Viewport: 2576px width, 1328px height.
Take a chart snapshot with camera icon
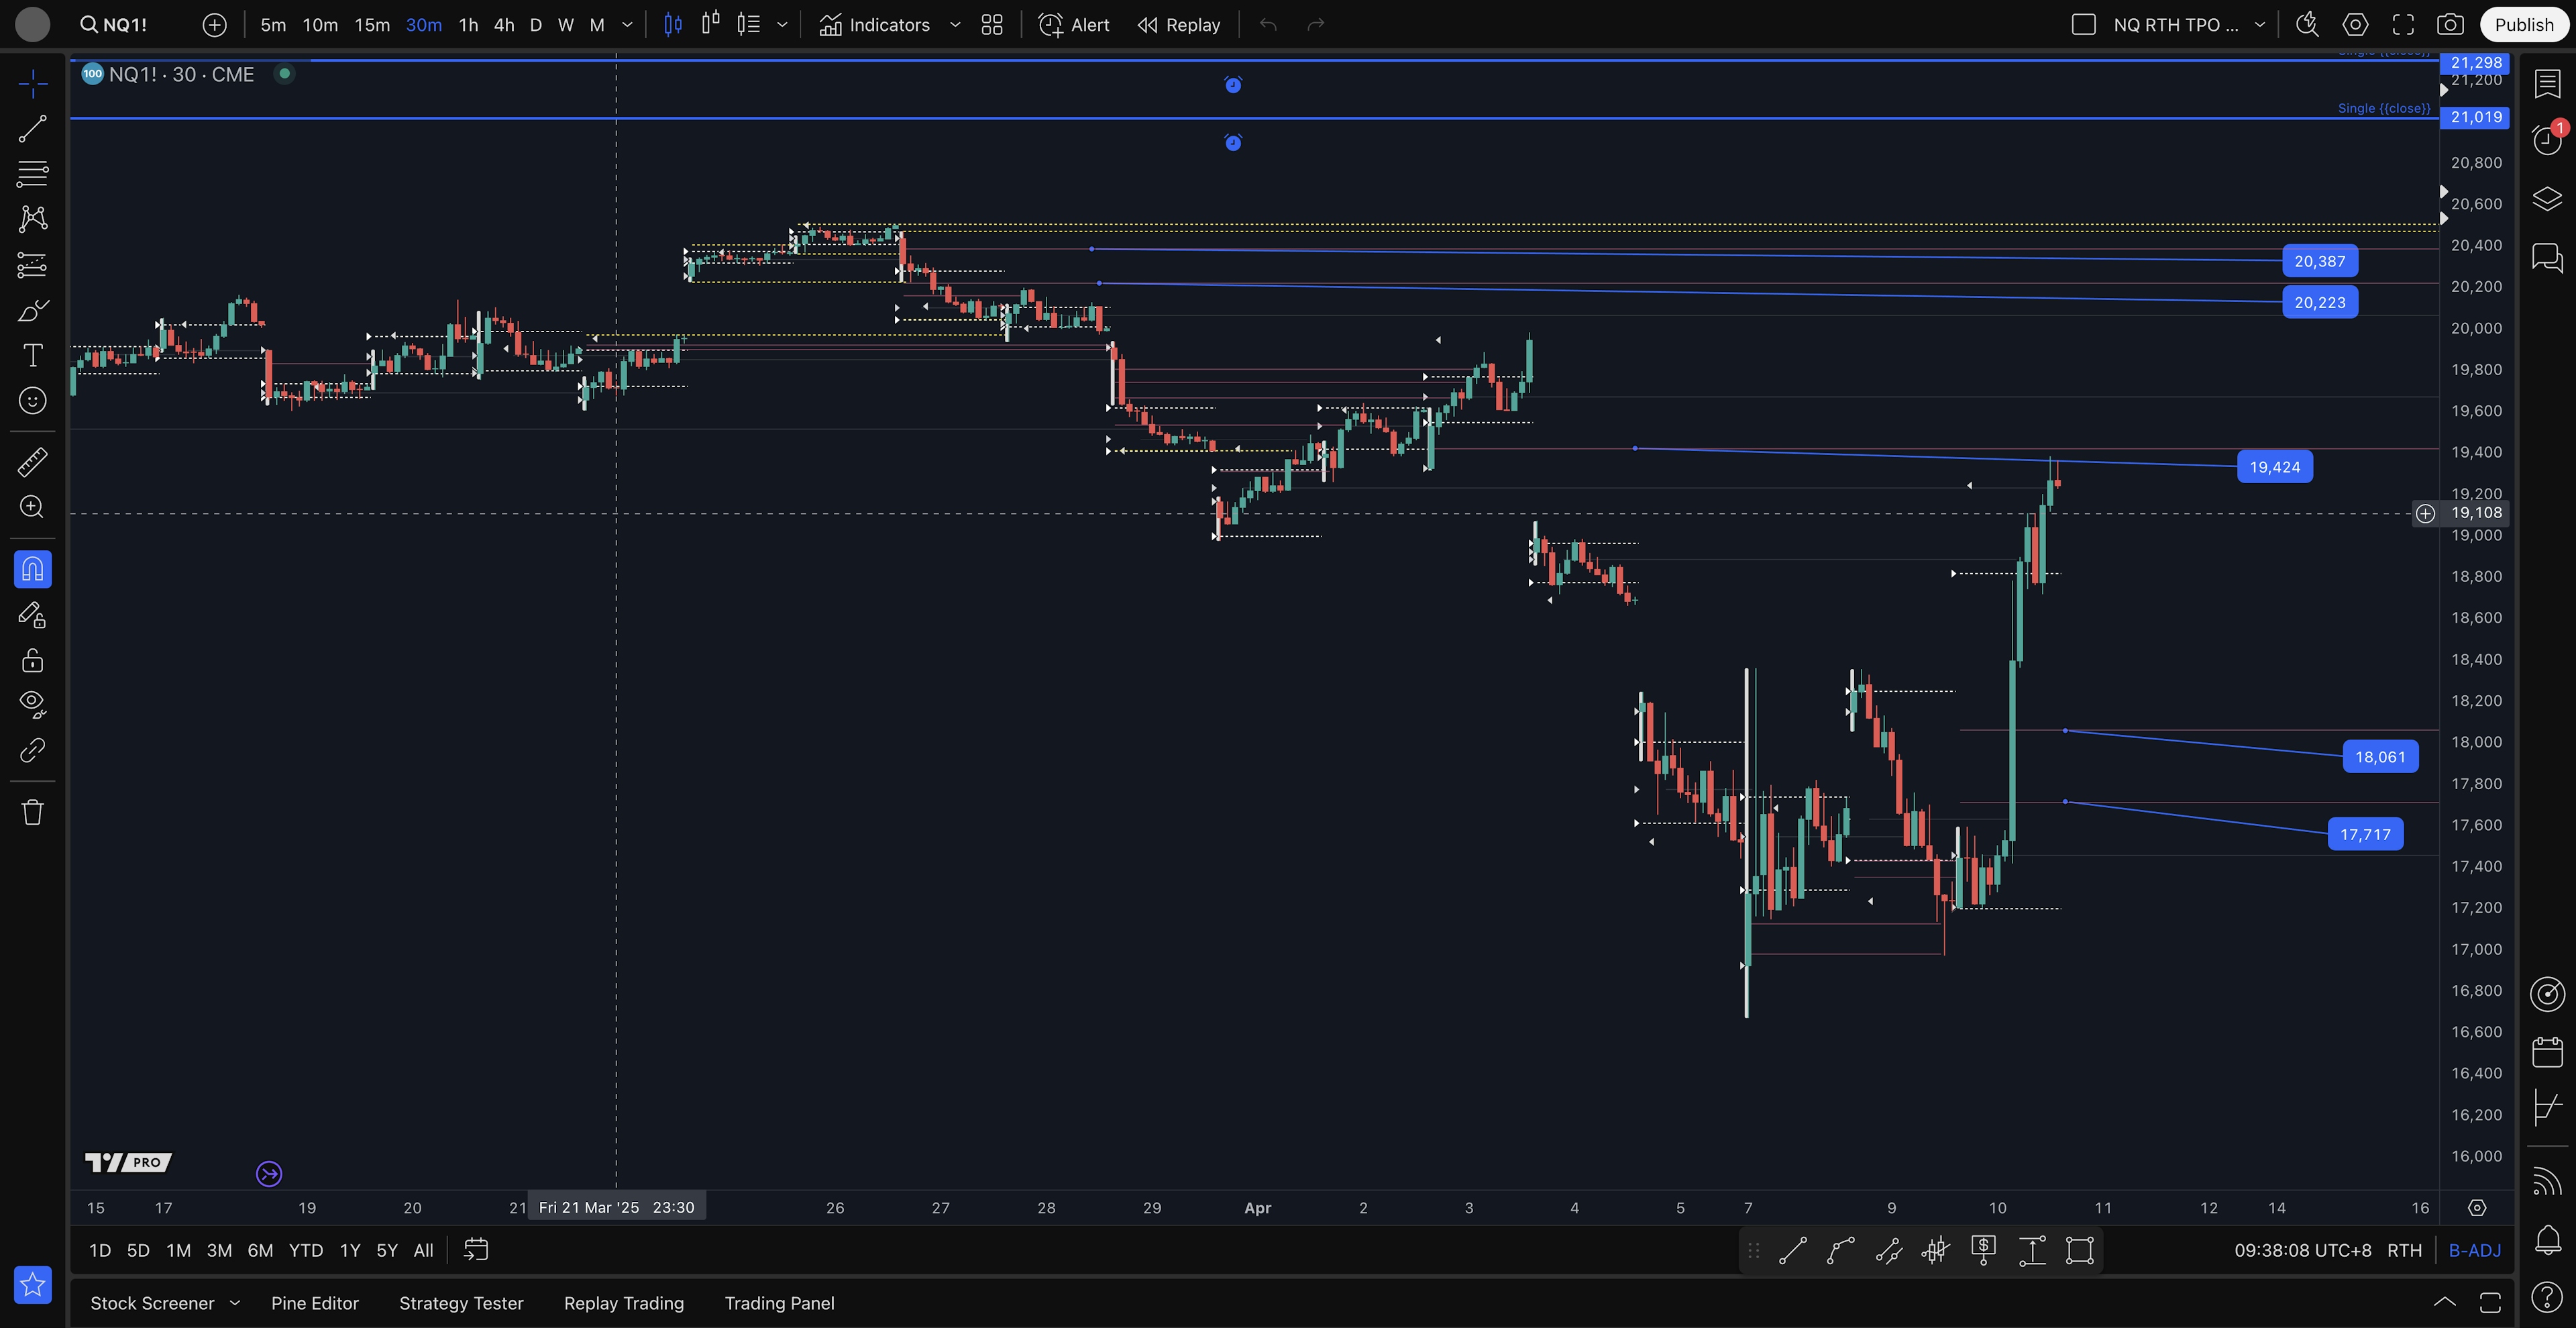tap(2450, 25)
